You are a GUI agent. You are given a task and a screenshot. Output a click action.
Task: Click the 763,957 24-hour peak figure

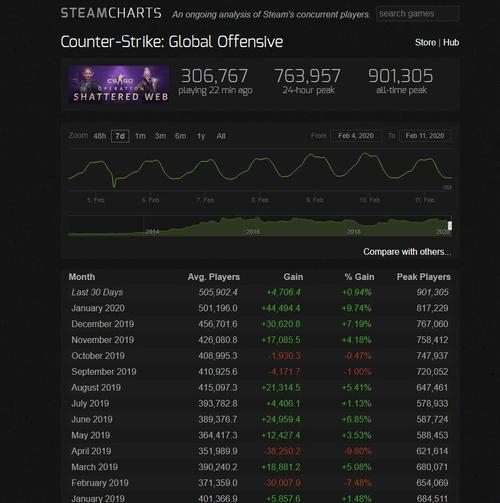(x=307, y=76)
